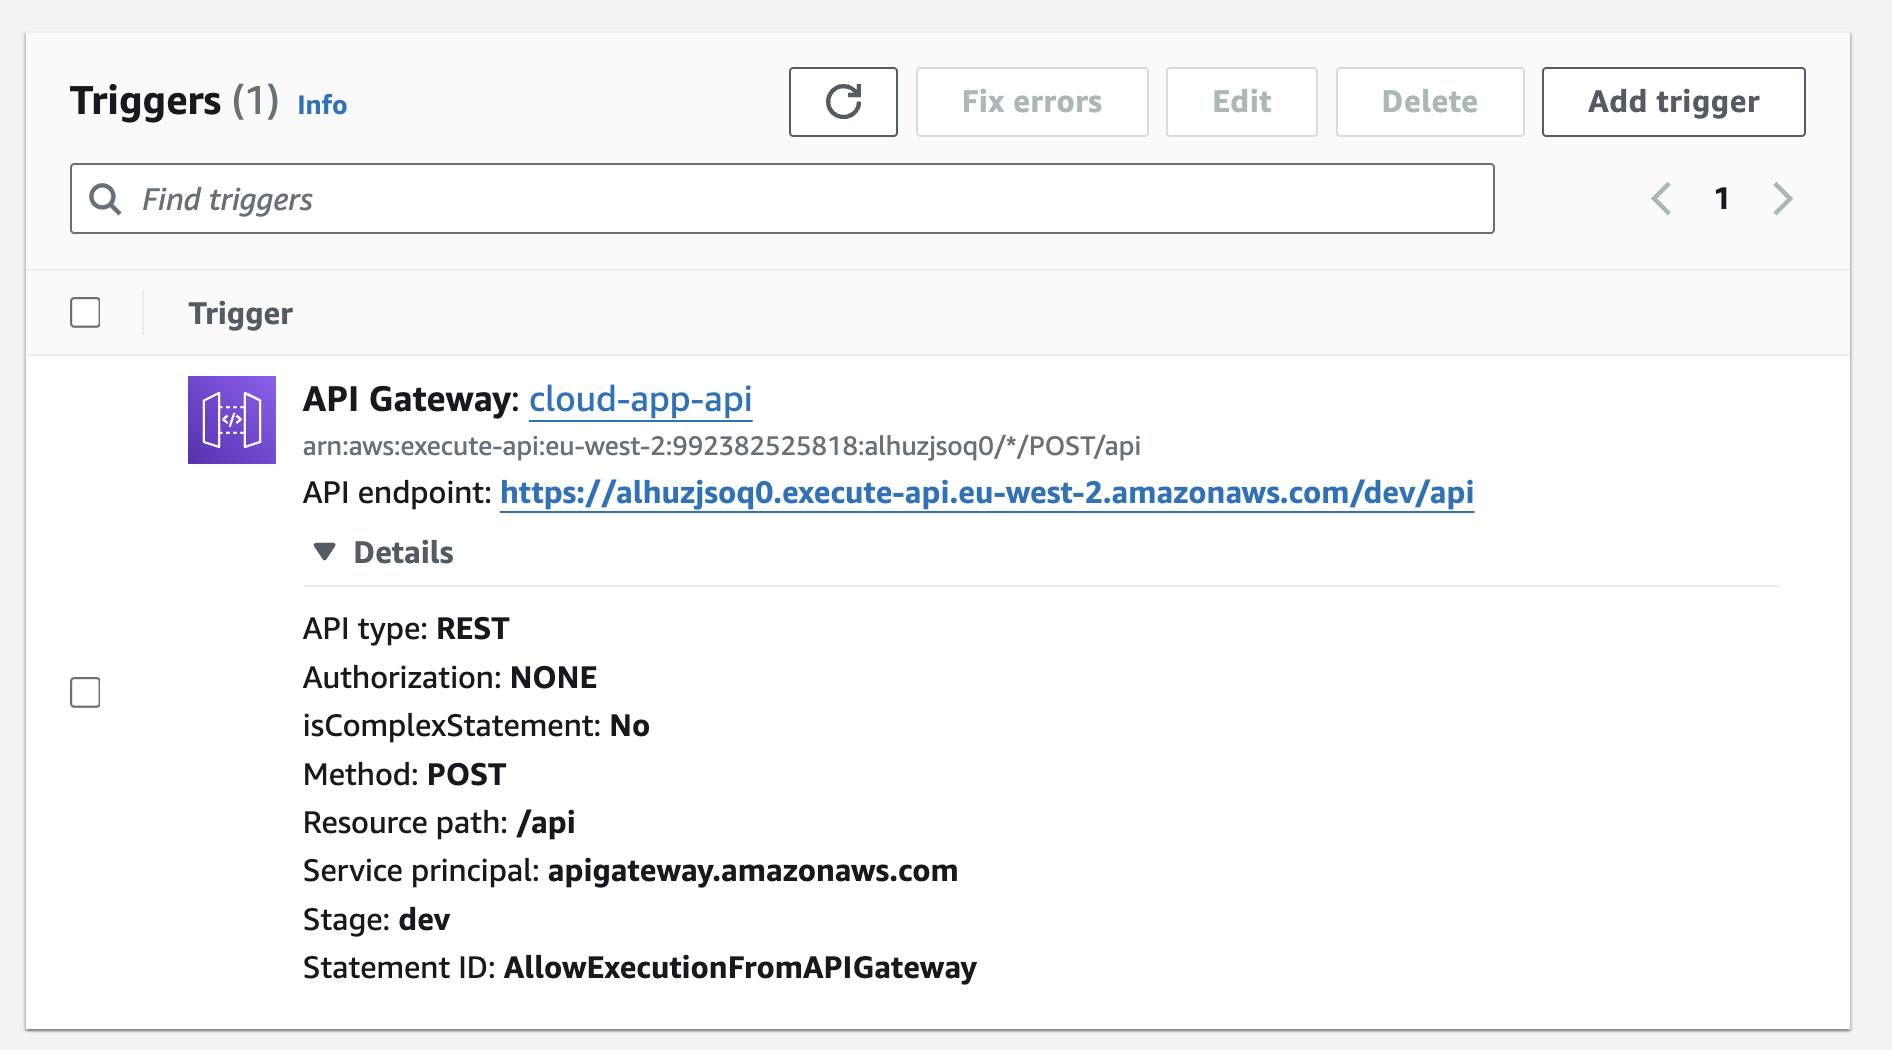1892x1050 pixels.
Task: Click the 'Stage: dev' line
Action: coord(376,920)
